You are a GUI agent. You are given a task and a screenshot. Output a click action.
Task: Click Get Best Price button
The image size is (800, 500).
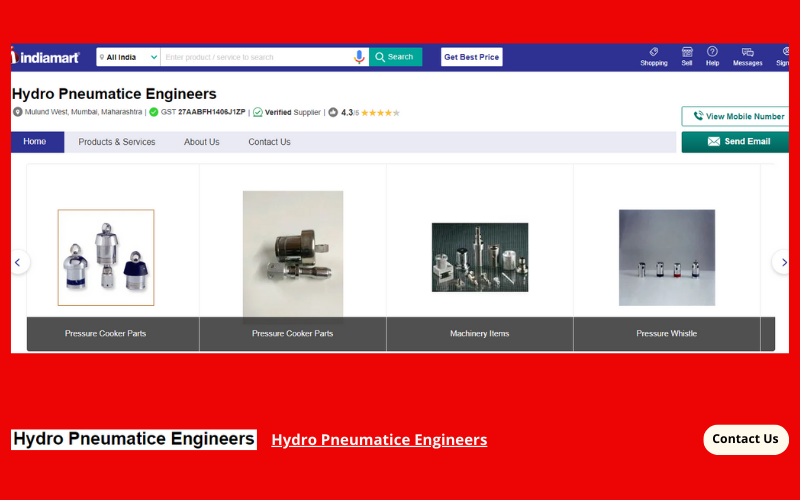(471, 57)
